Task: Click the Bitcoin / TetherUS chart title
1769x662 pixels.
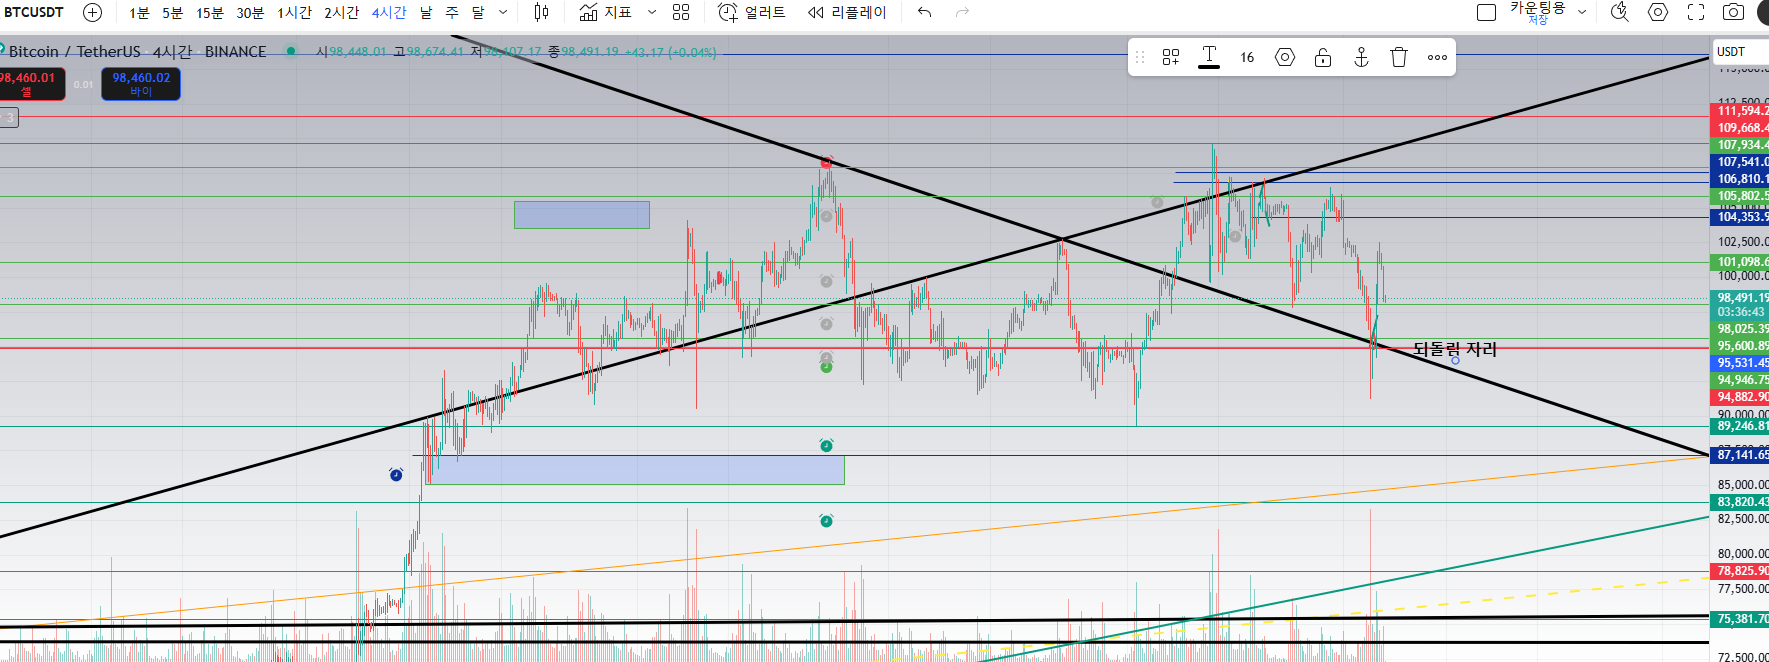Action: coord(75,51)
